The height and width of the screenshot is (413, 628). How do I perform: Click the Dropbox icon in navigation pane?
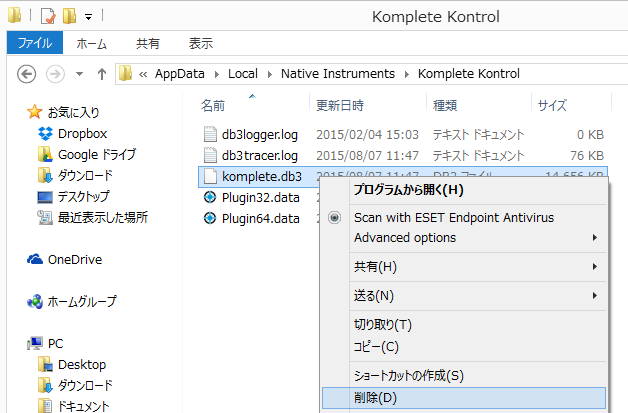coord(45,133)
